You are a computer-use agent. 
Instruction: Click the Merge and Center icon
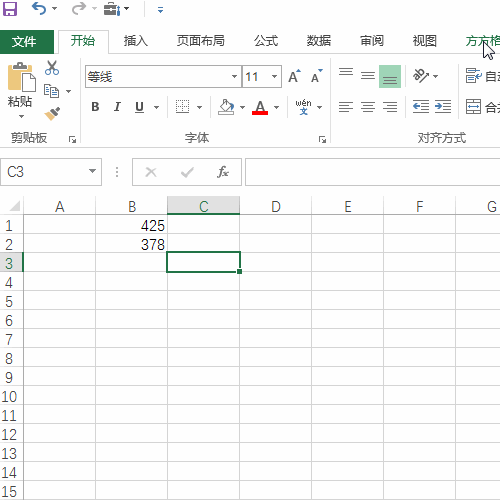[474, 107]
